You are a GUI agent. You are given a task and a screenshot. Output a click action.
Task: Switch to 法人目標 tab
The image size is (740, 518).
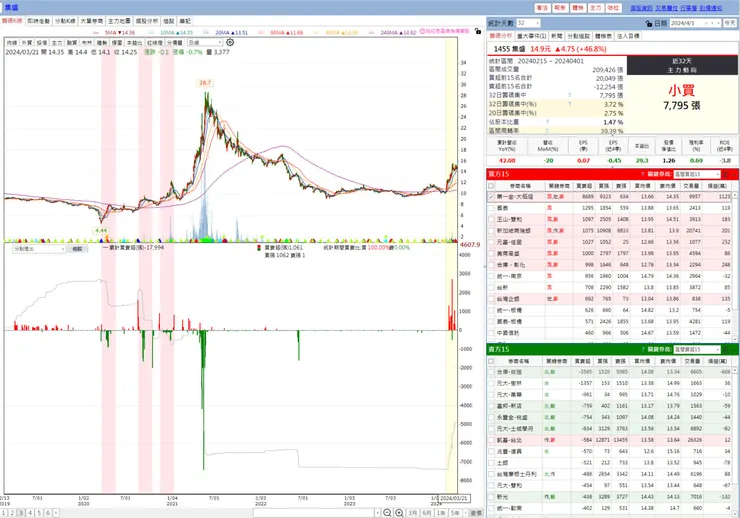click(x=628, y=36)
